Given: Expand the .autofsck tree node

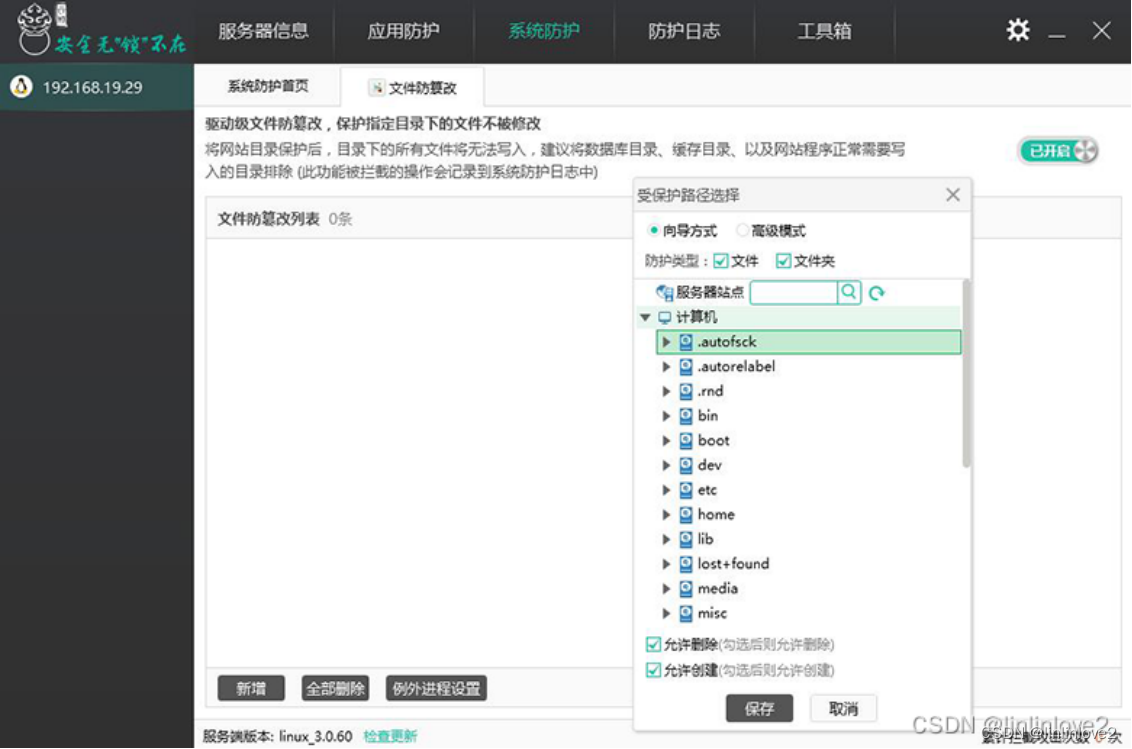Looking at the screenshot, I should (666, 342).
